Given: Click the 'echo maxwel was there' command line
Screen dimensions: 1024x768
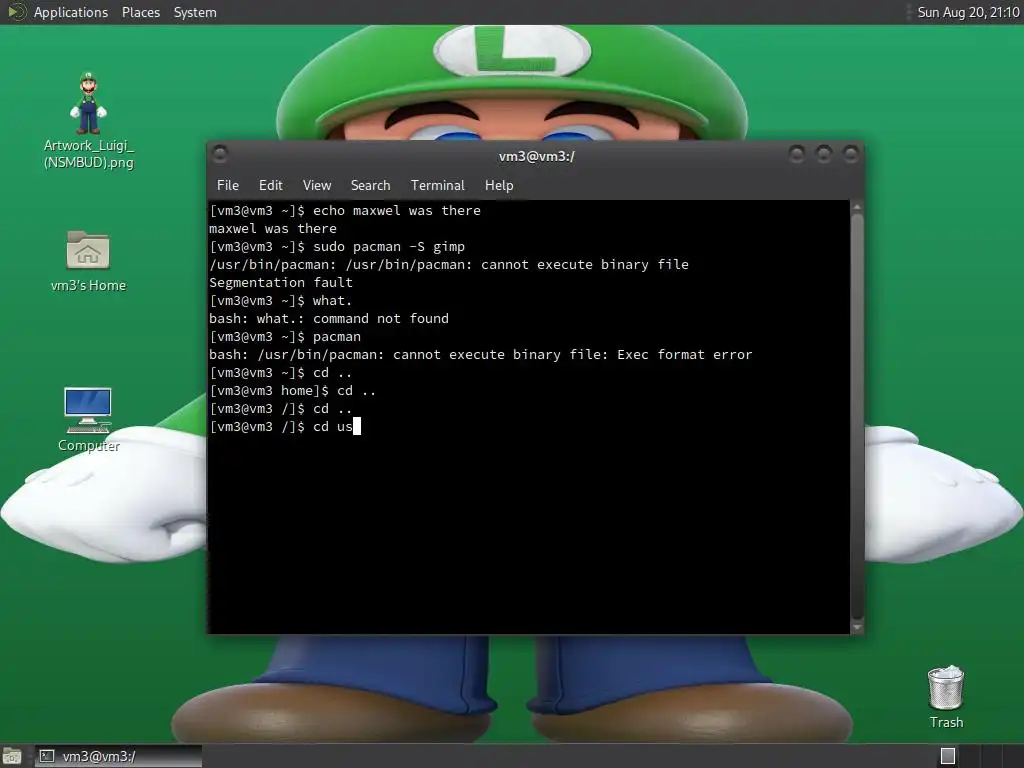Looking at the screenshot, I should click(345, 211).
